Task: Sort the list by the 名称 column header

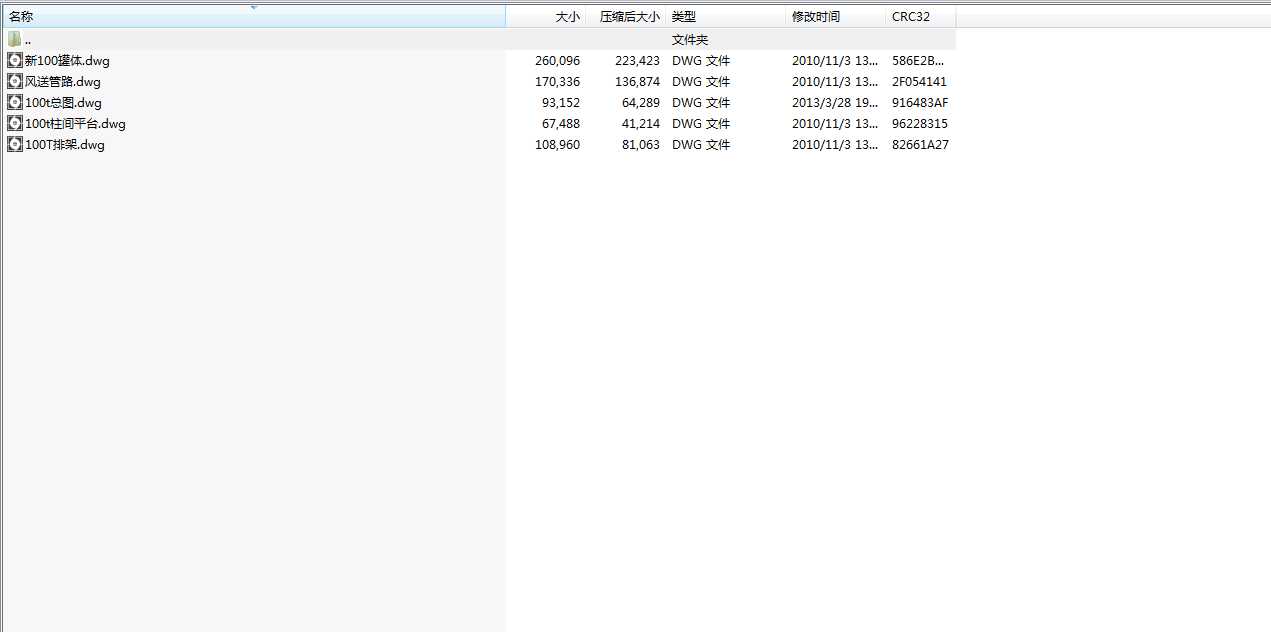Action: (253, 17)
